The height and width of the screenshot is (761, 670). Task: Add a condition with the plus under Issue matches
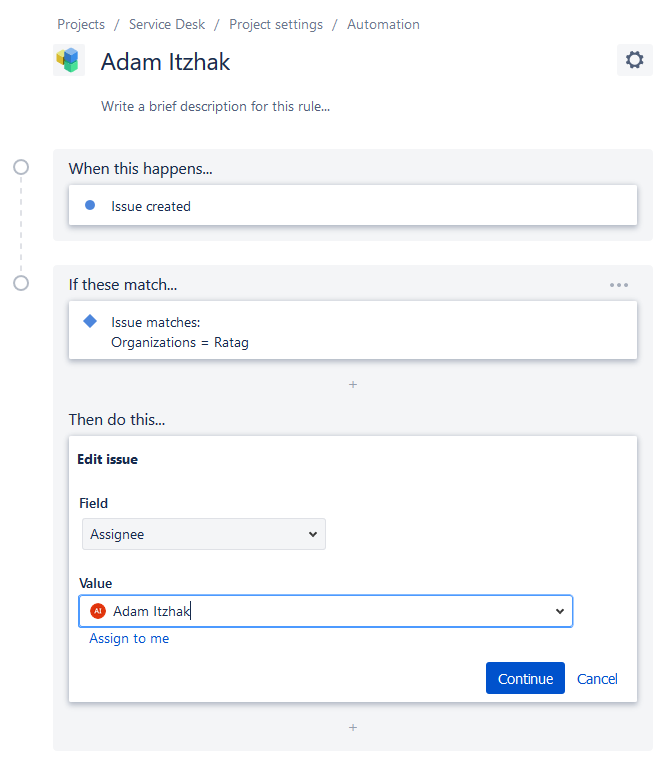click(353, 384)
